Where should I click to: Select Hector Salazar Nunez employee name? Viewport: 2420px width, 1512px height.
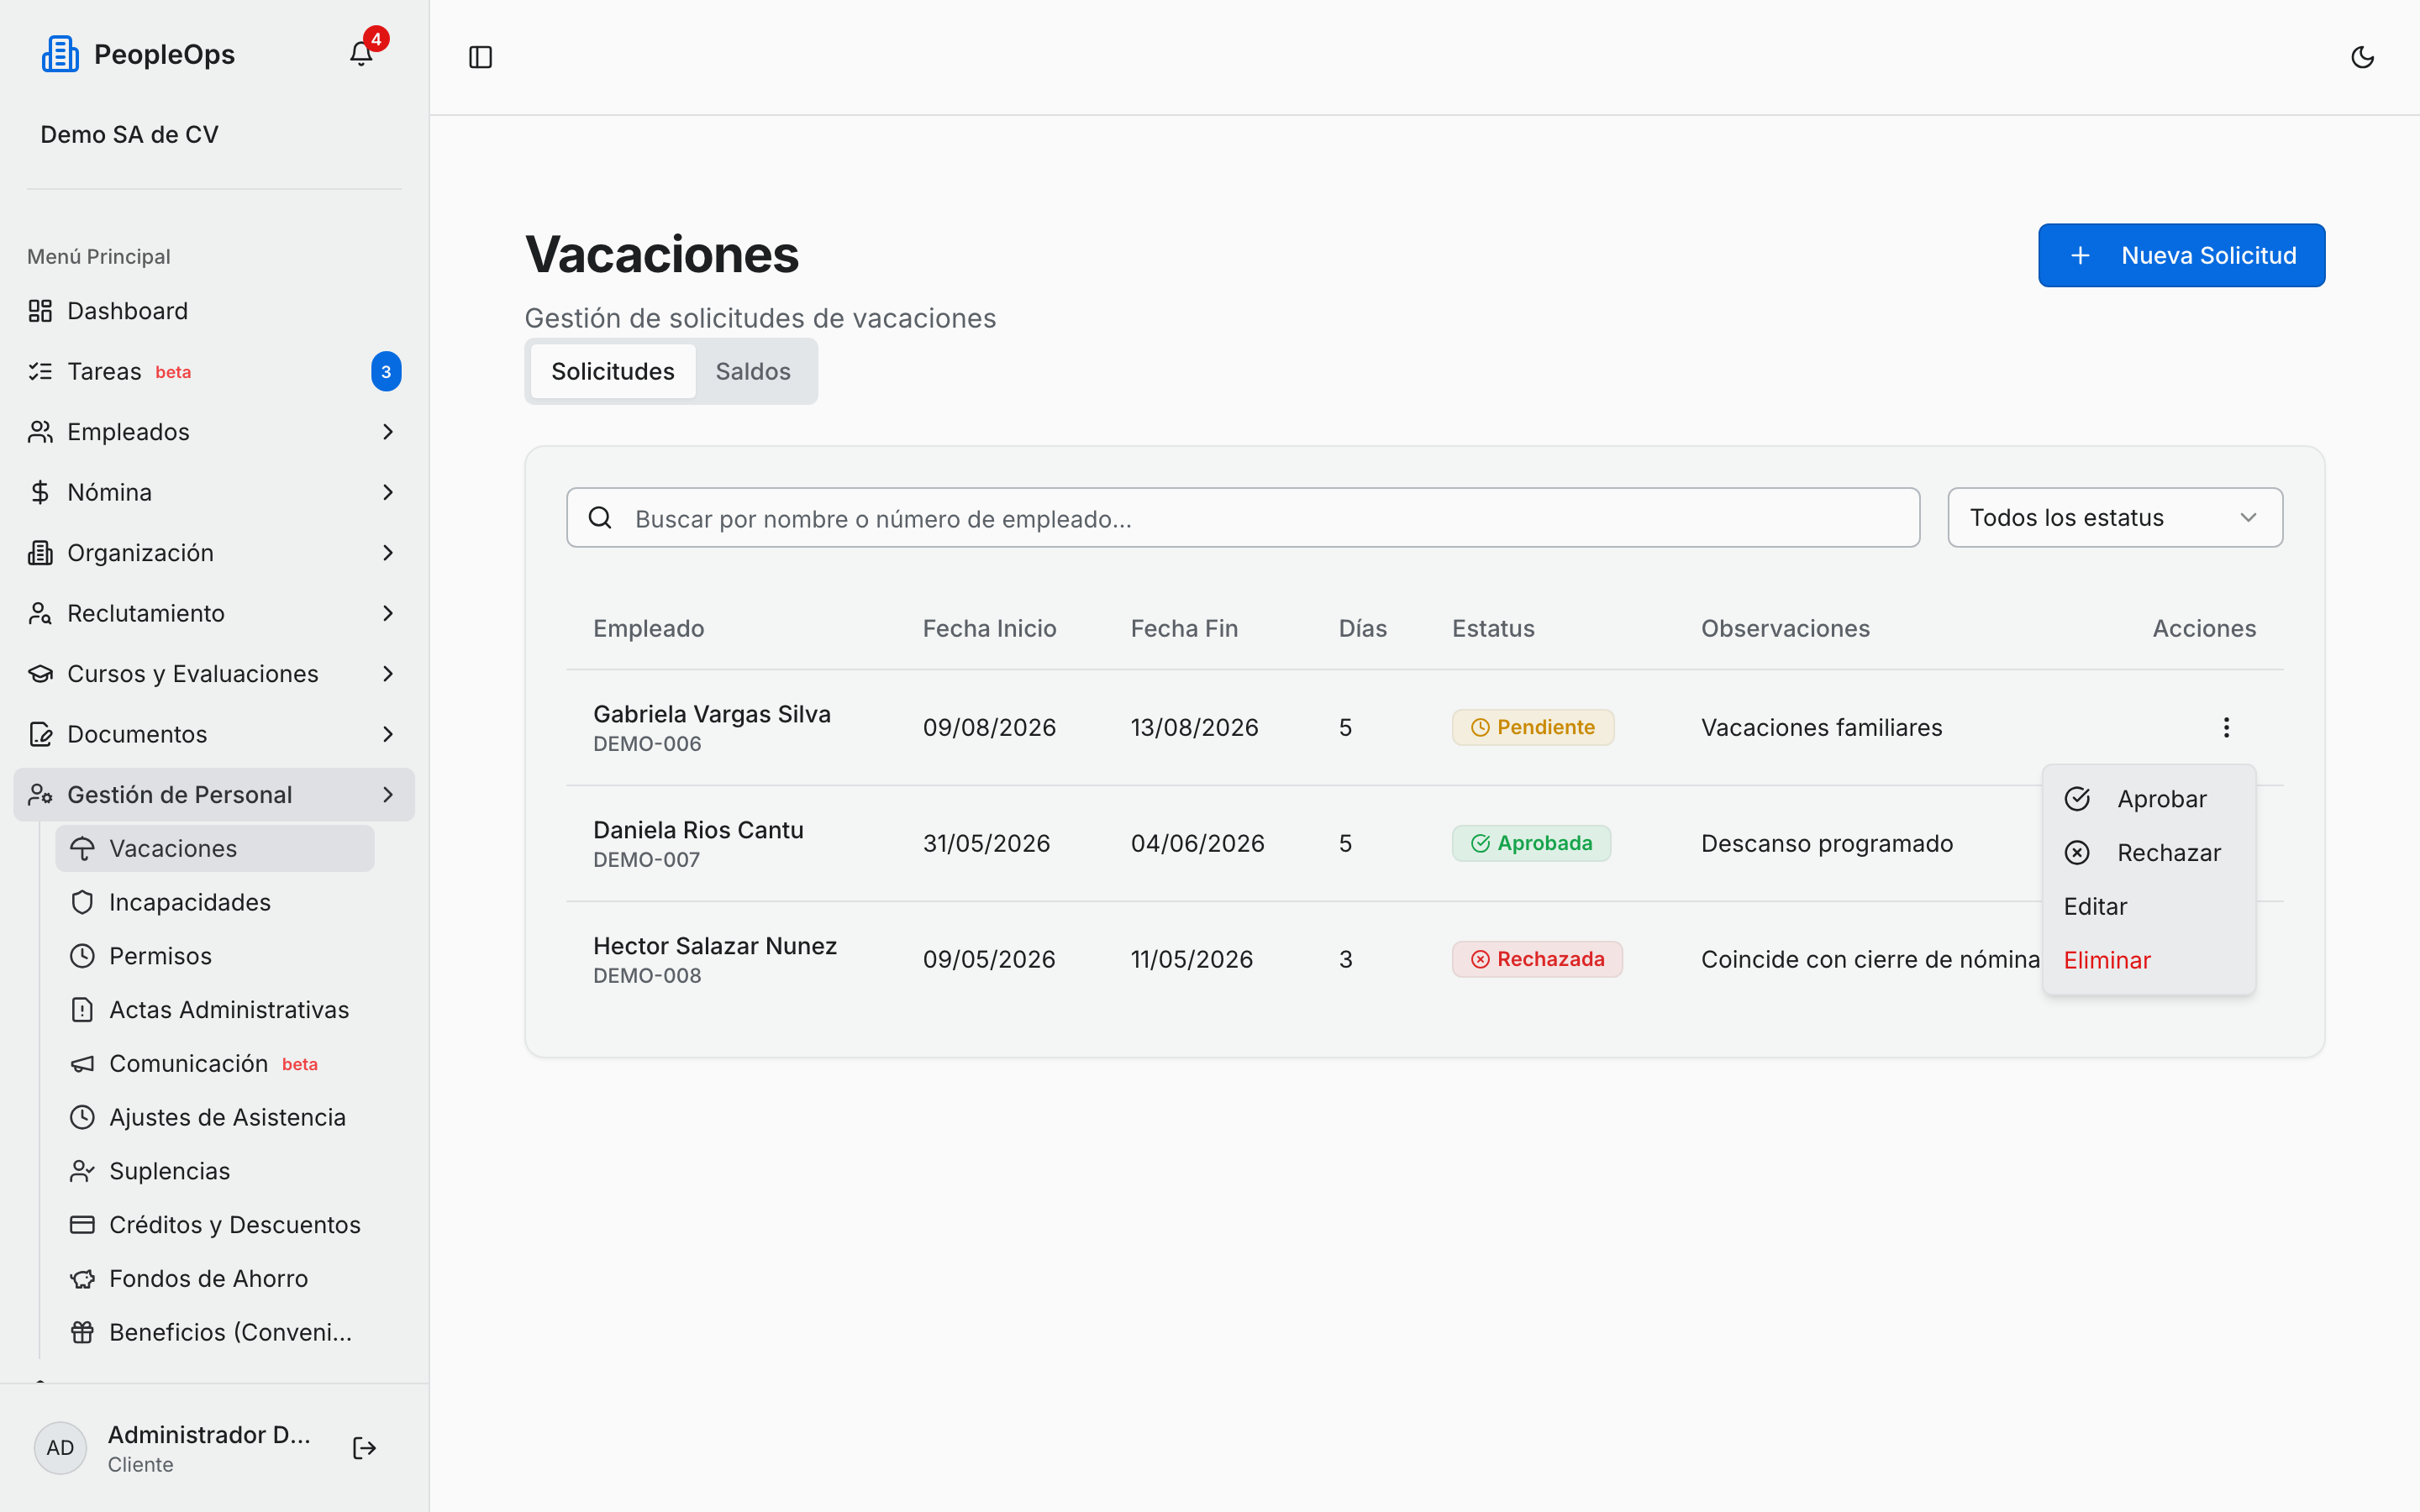click(x=715, y=946)
